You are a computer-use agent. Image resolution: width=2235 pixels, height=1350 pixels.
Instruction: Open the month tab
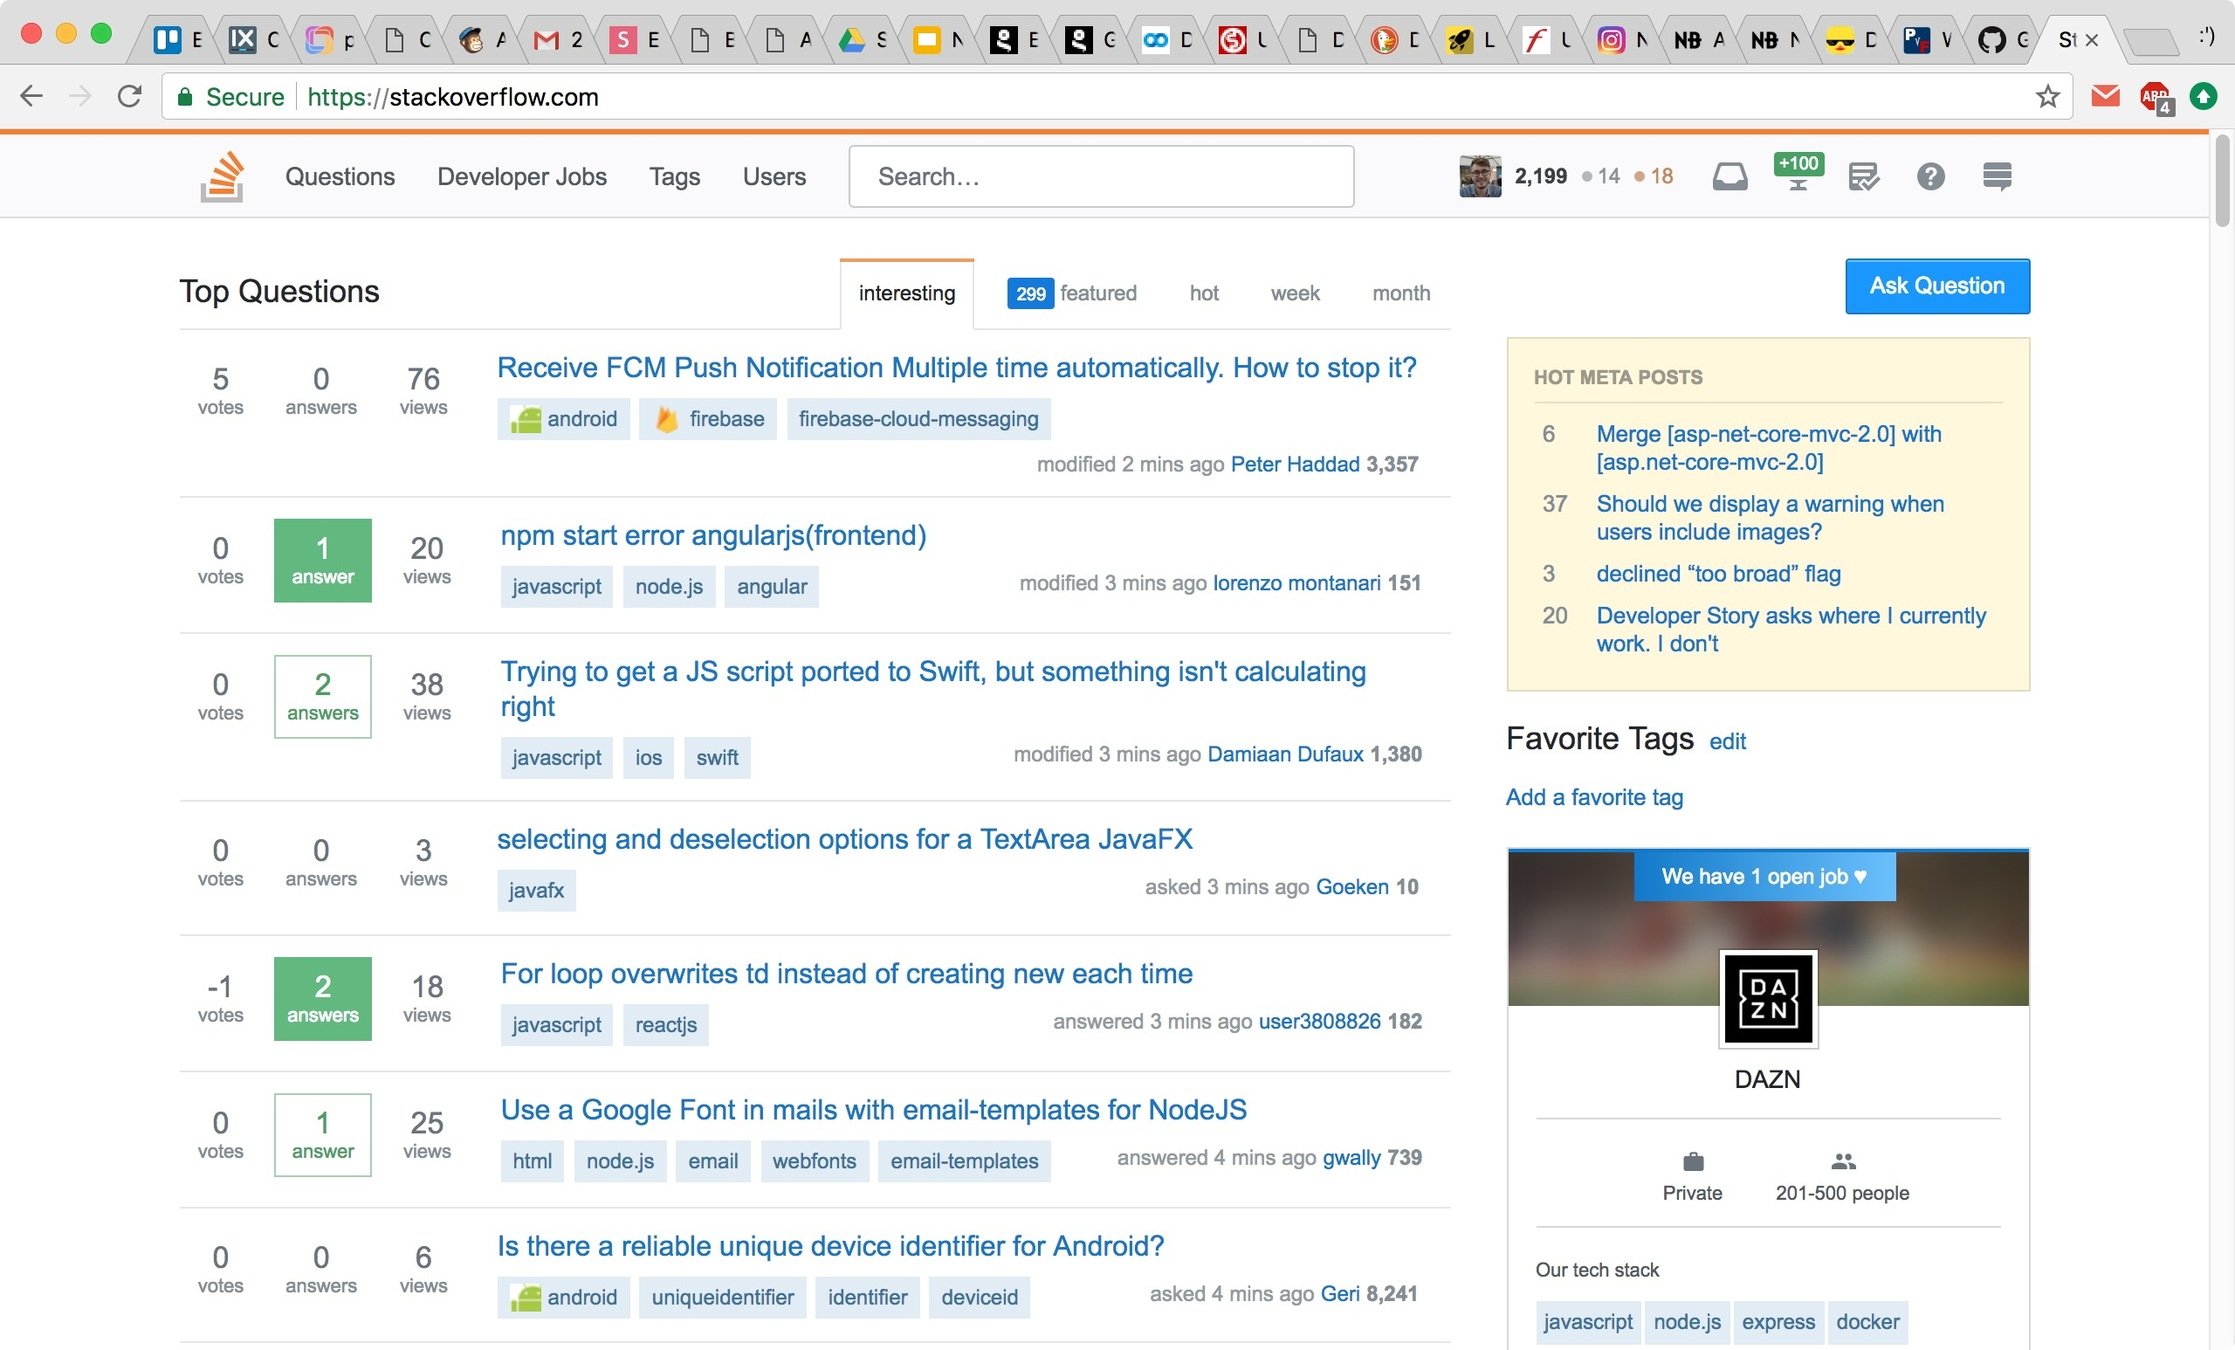click(1400, 293)
